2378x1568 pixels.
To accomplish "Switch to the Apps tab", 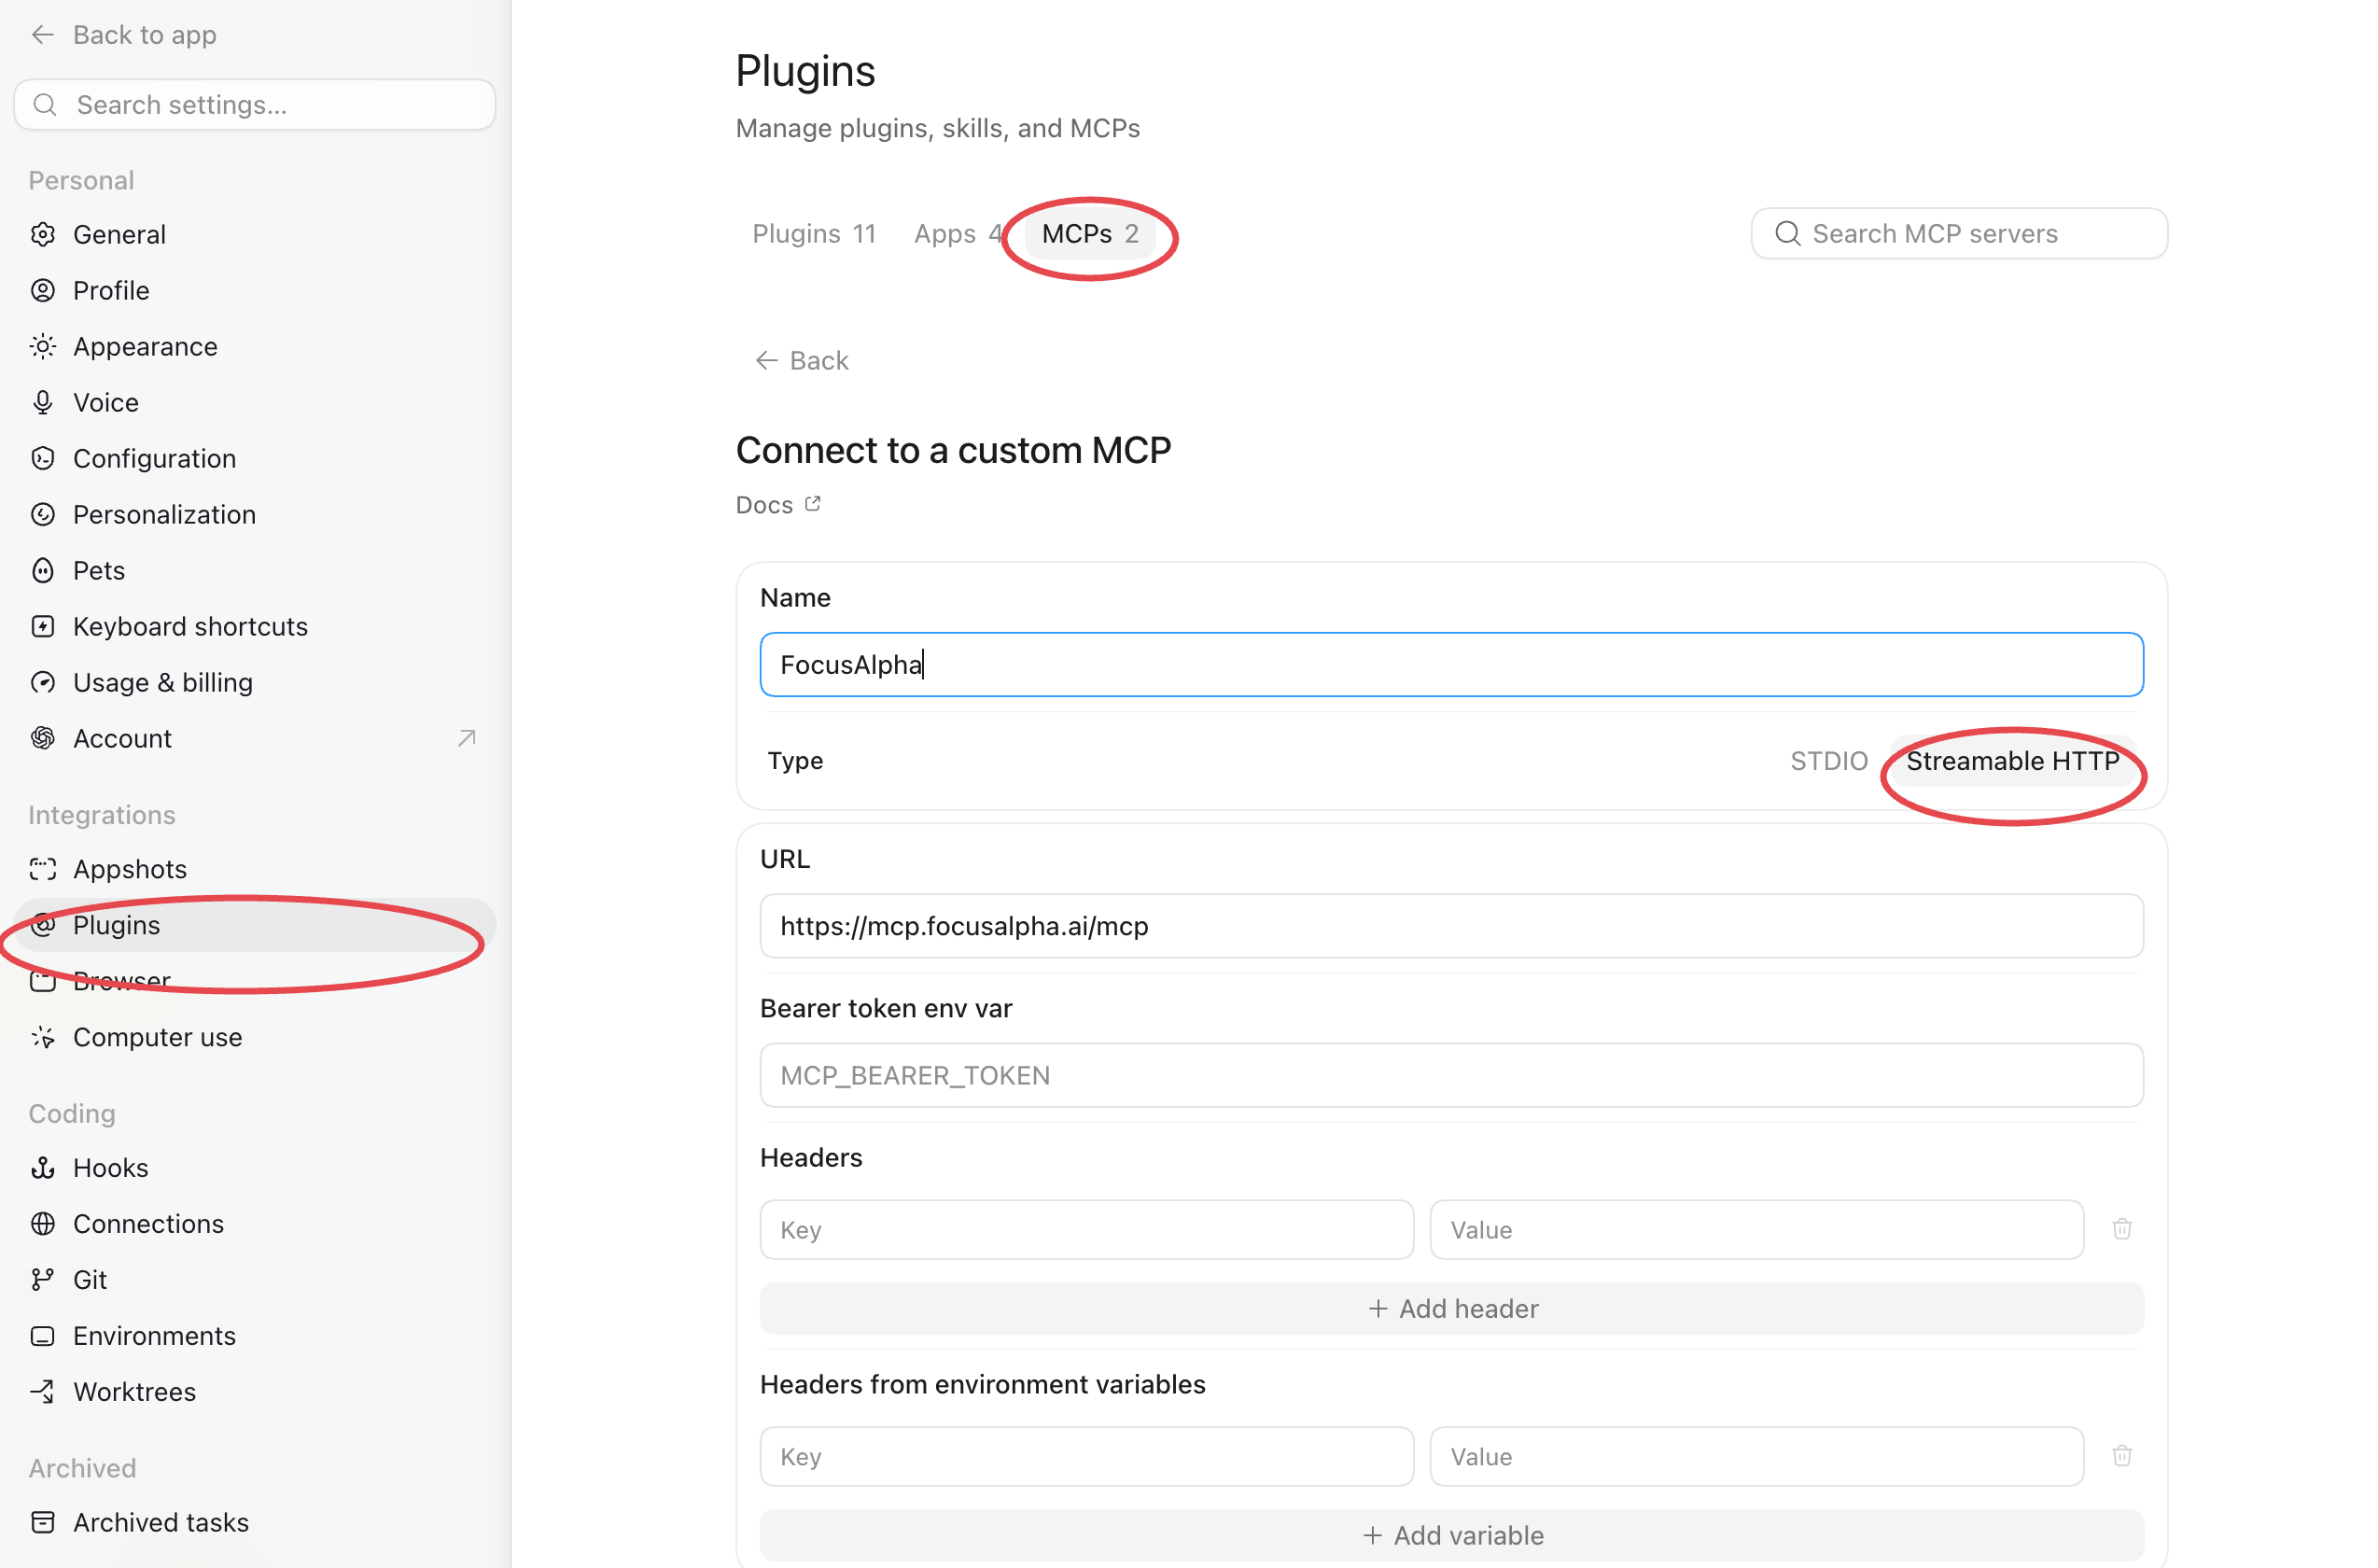I will tap(956, 233).
